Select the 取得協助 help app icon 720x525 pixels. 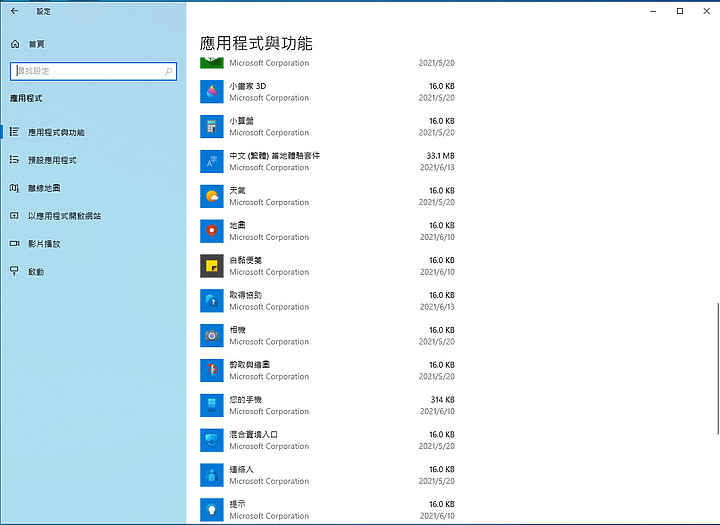click(x=212, y=301)
